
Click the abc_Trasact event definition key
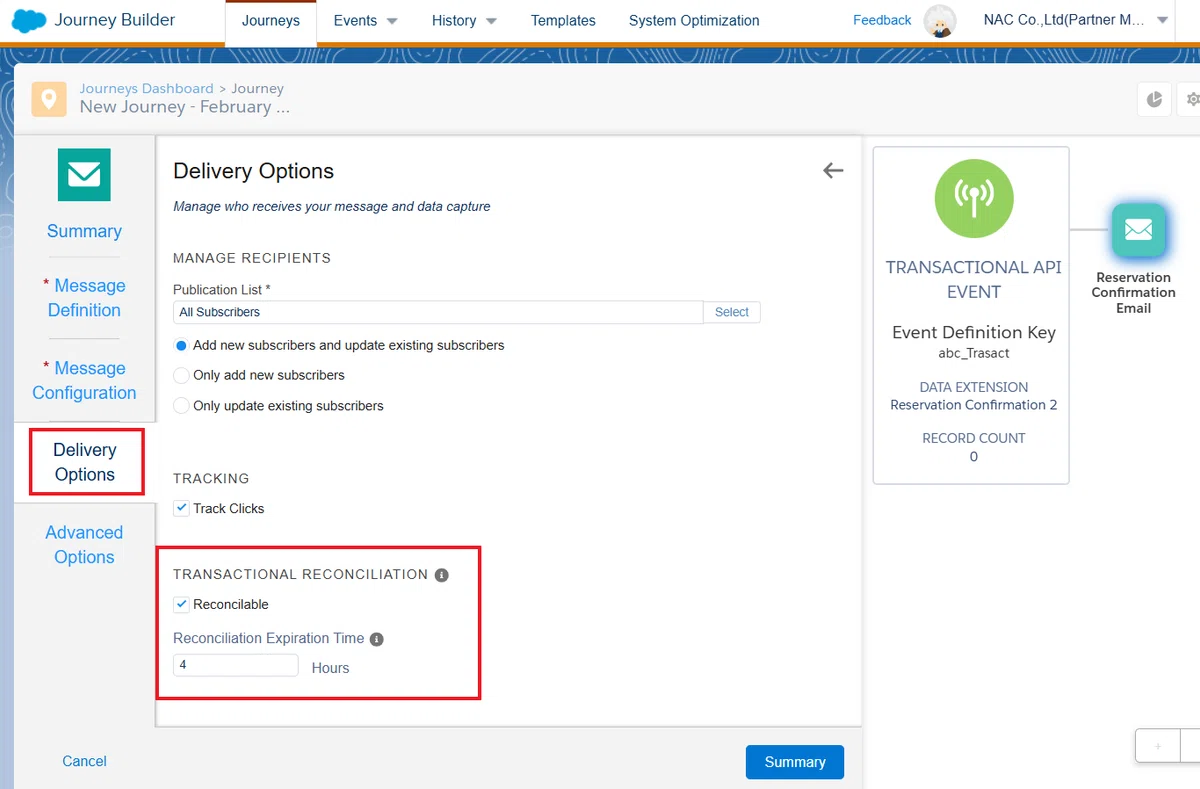coord(973,353)
